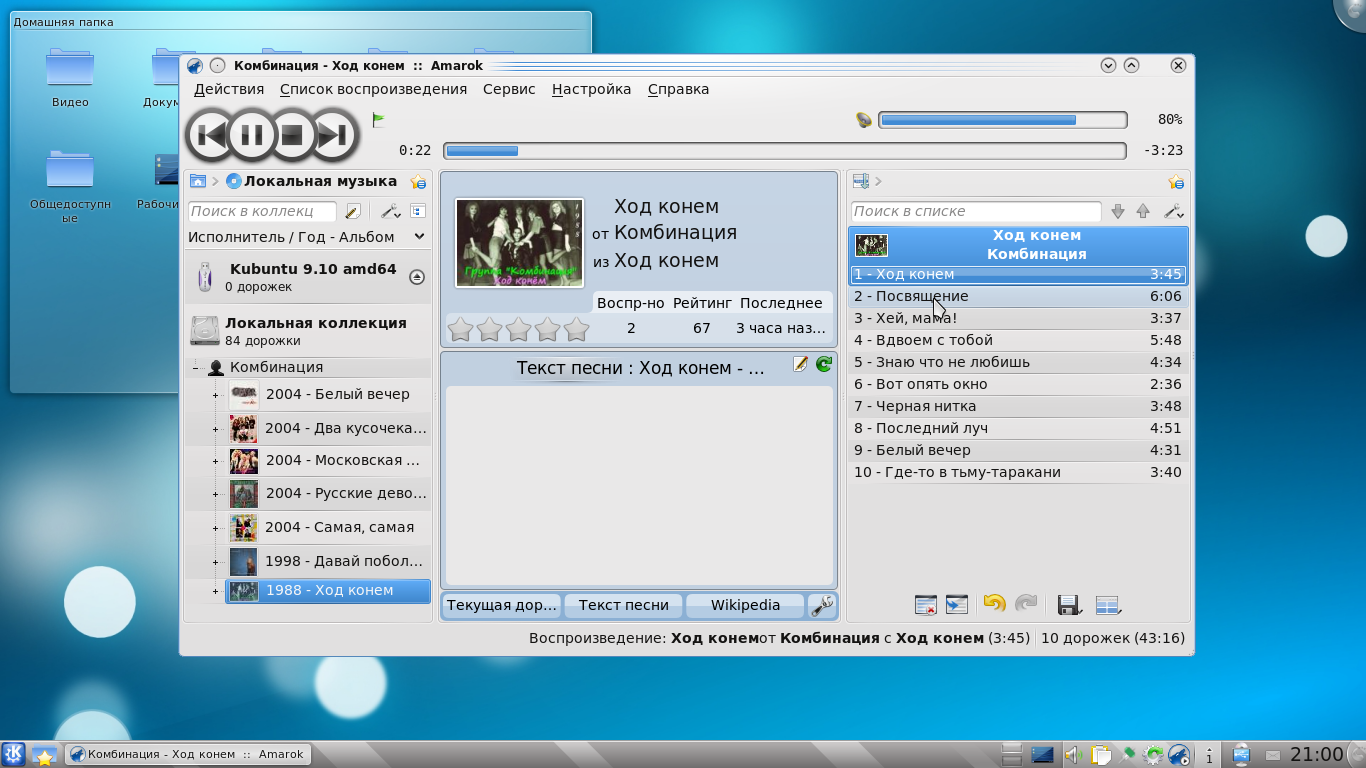
Task: Show the active track in playlist icon
Action: pyautogui.click(x=957, y=604)
